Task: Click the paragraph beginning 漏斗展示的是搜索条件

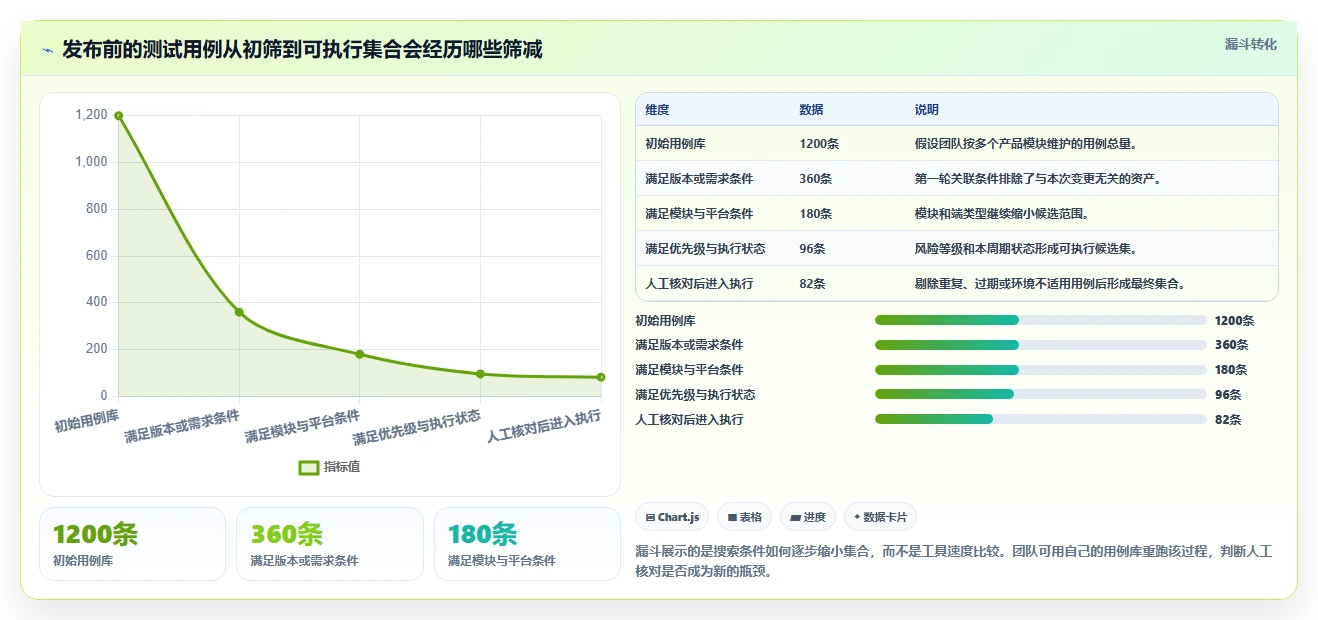Action: click(x=953, y=562)
